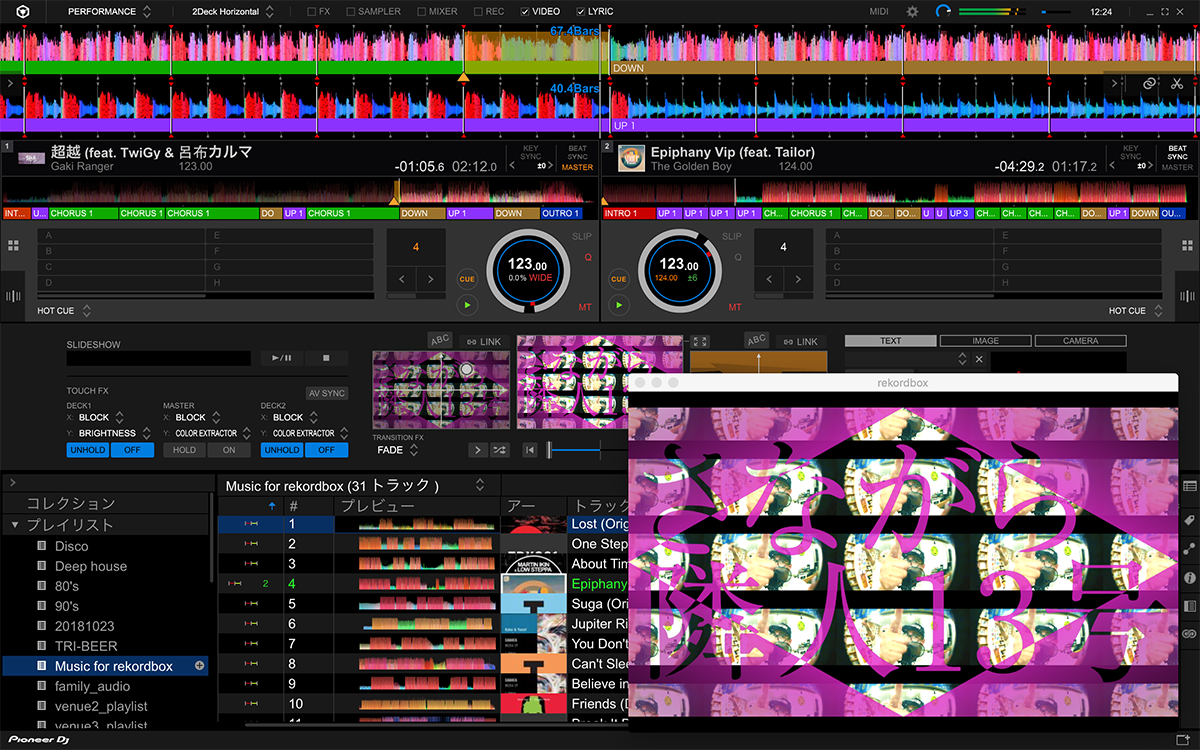
Task: Click deck 1 beat grid icon
Action: pos(14,296)
